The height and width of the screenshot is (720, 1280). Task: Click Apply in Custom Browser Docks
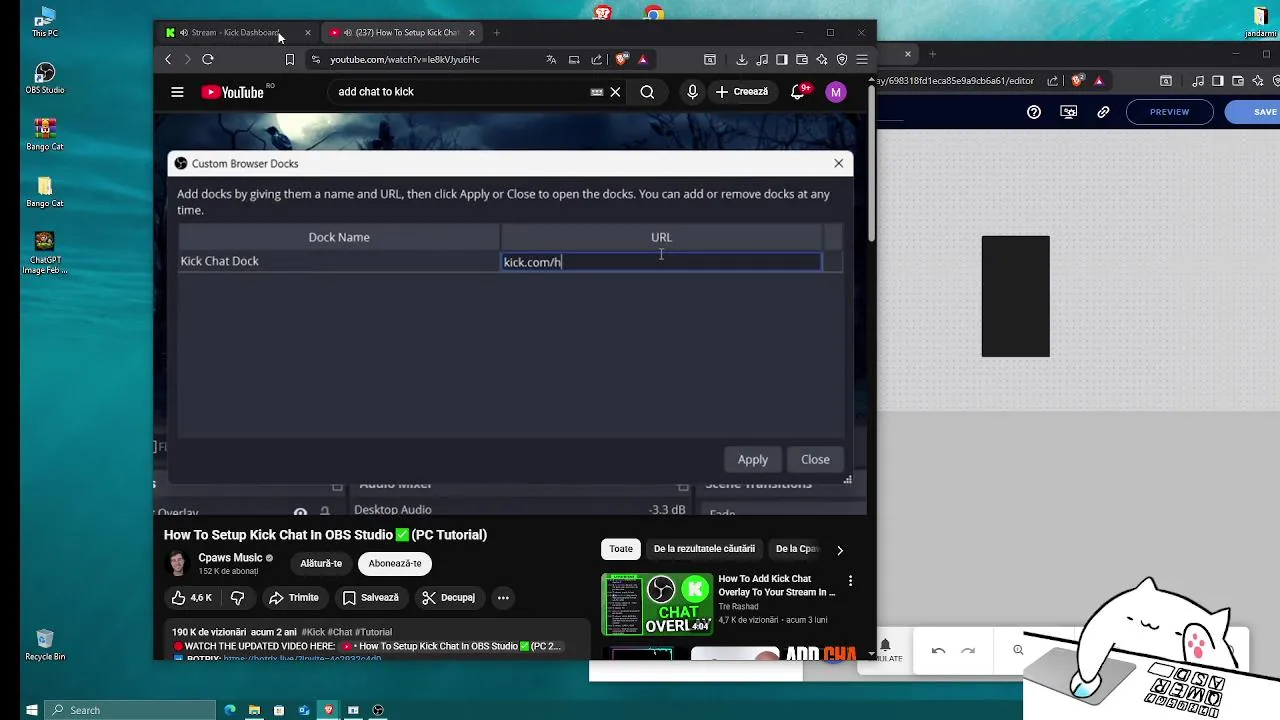(x=753, y=459)
